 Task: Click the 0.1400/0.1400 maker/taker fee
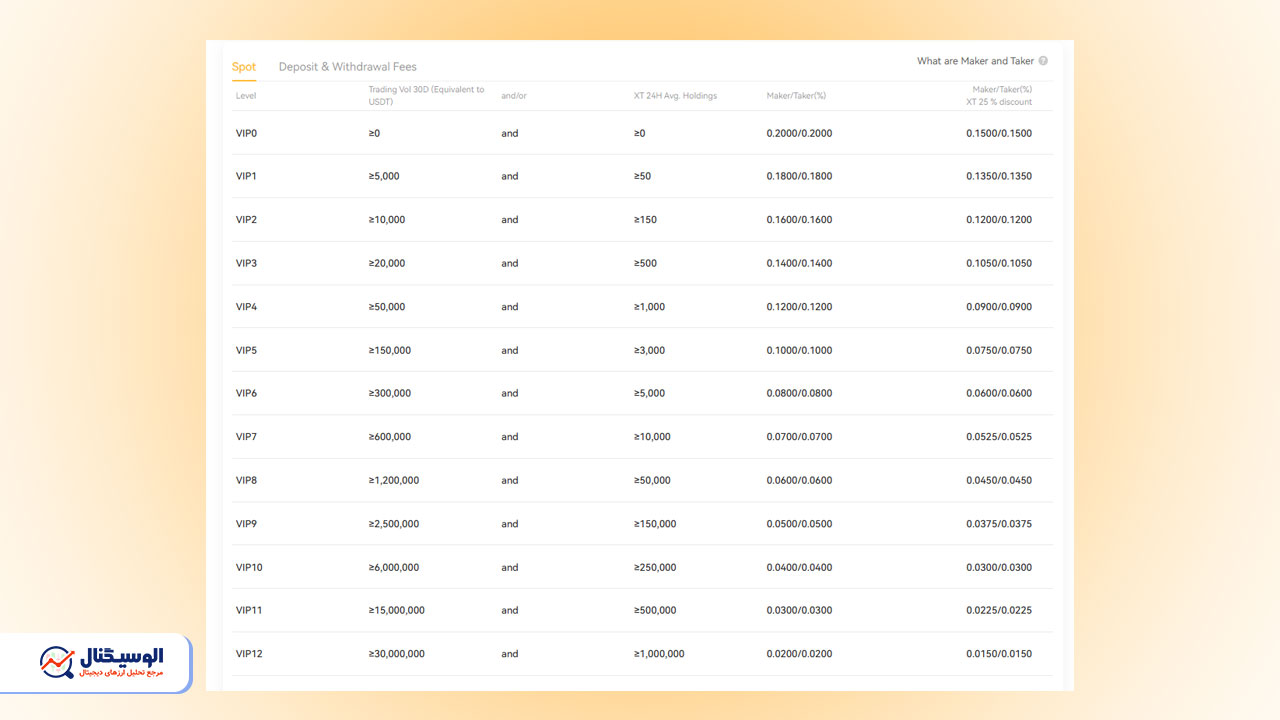(799, 263)
